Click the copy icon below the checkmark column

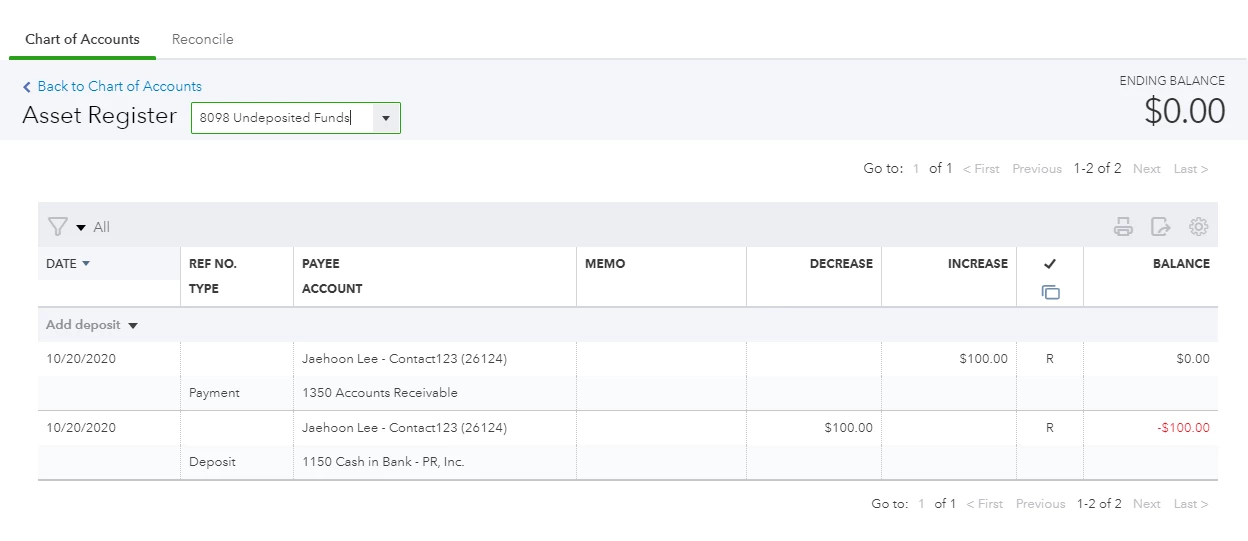pos(1050,292)
